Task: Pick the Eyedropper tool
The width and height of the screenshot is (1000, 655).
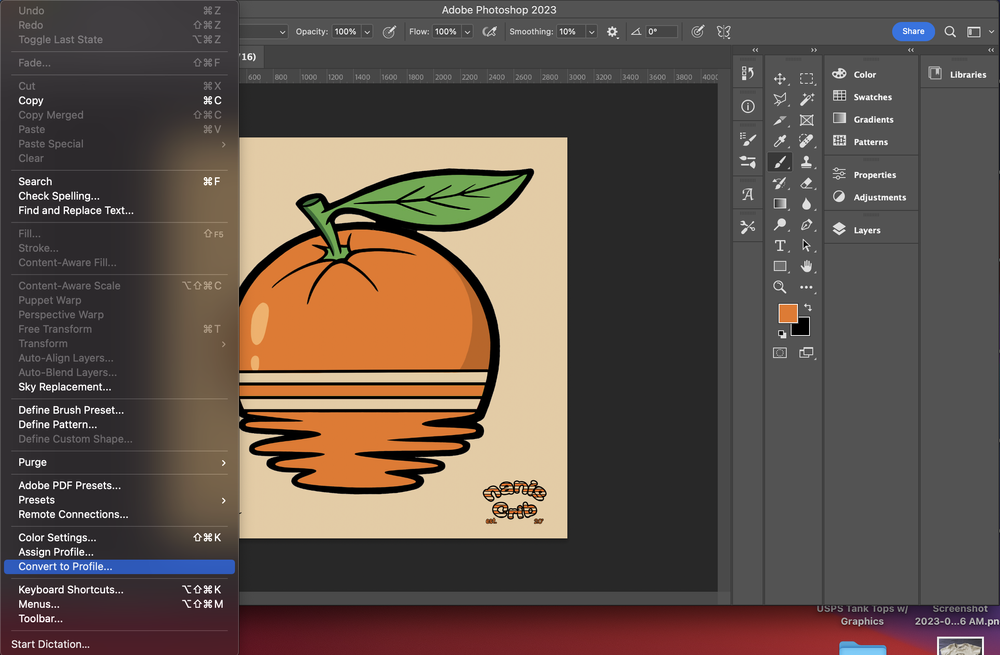Action: coord(780,141)
